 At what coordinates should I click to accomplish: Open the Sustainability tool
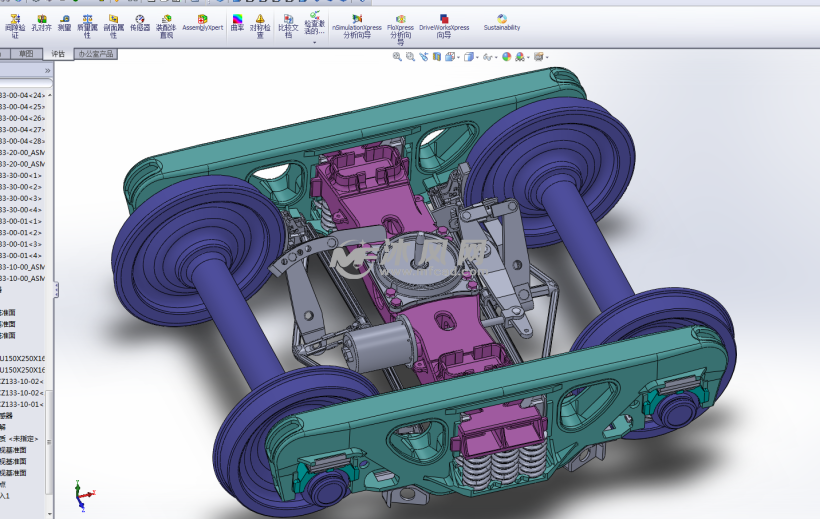click(x=502, y=22)
